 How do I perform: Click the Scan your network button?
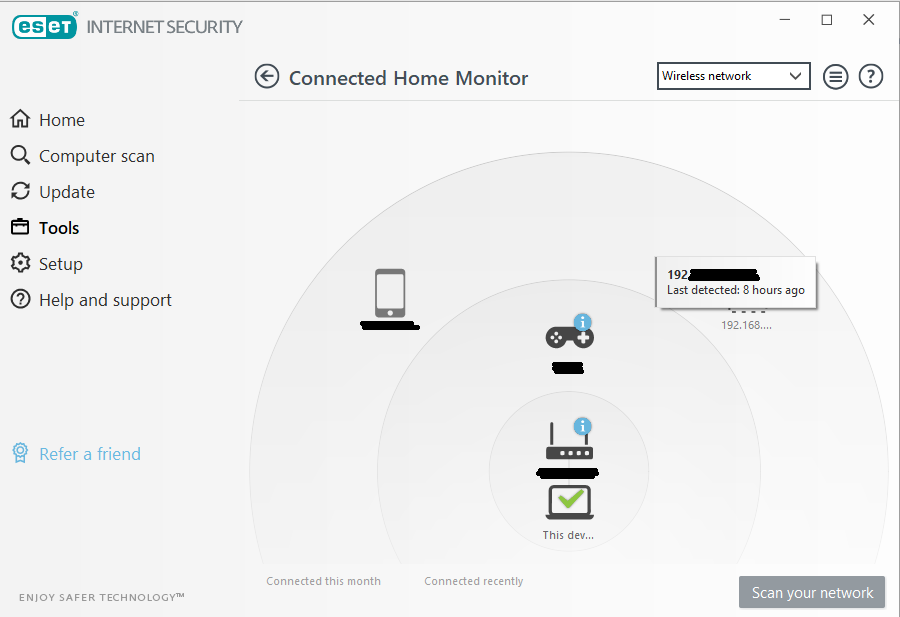812,592
